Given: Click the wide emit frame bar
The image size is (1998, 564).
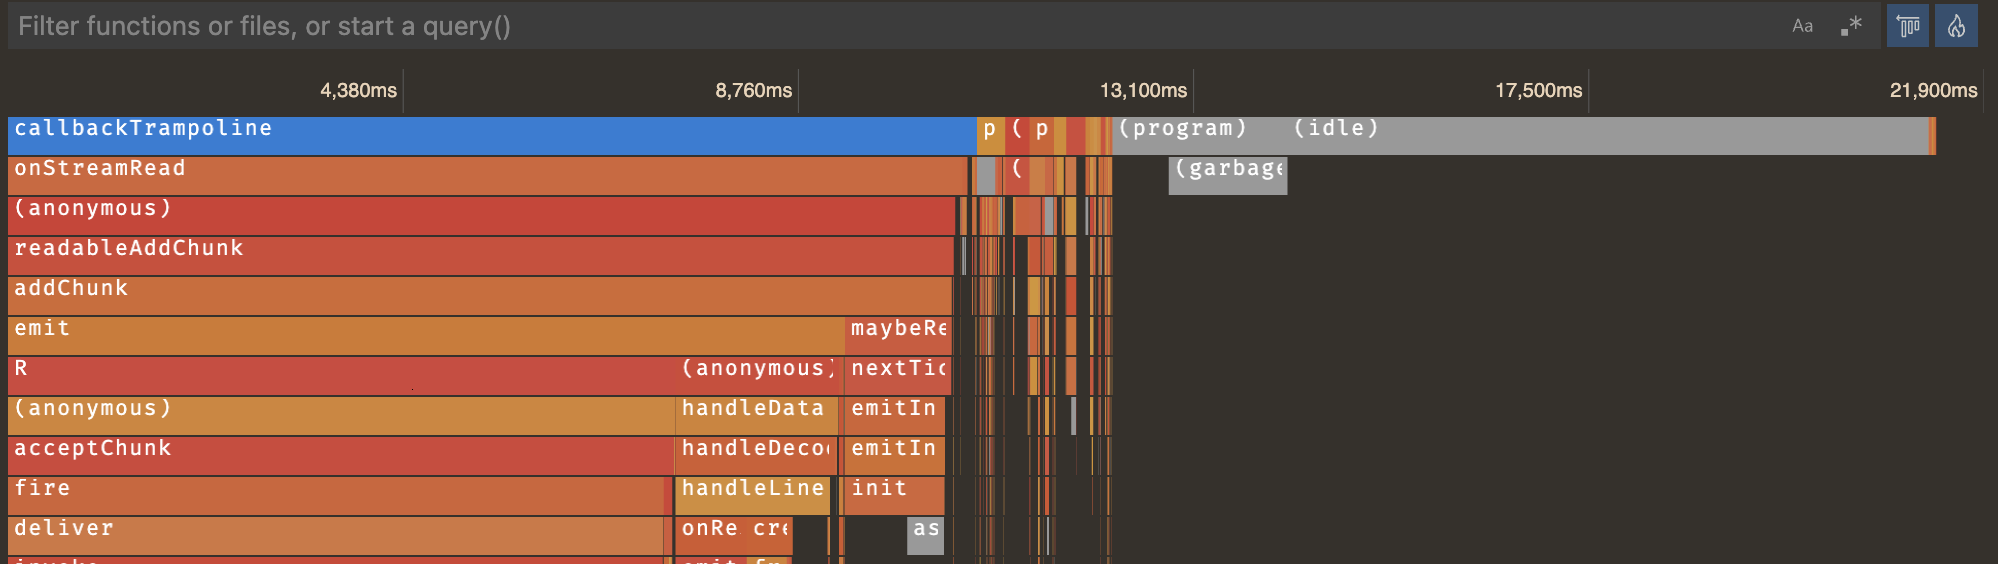Looking at the screenshot, I should 425,336.
